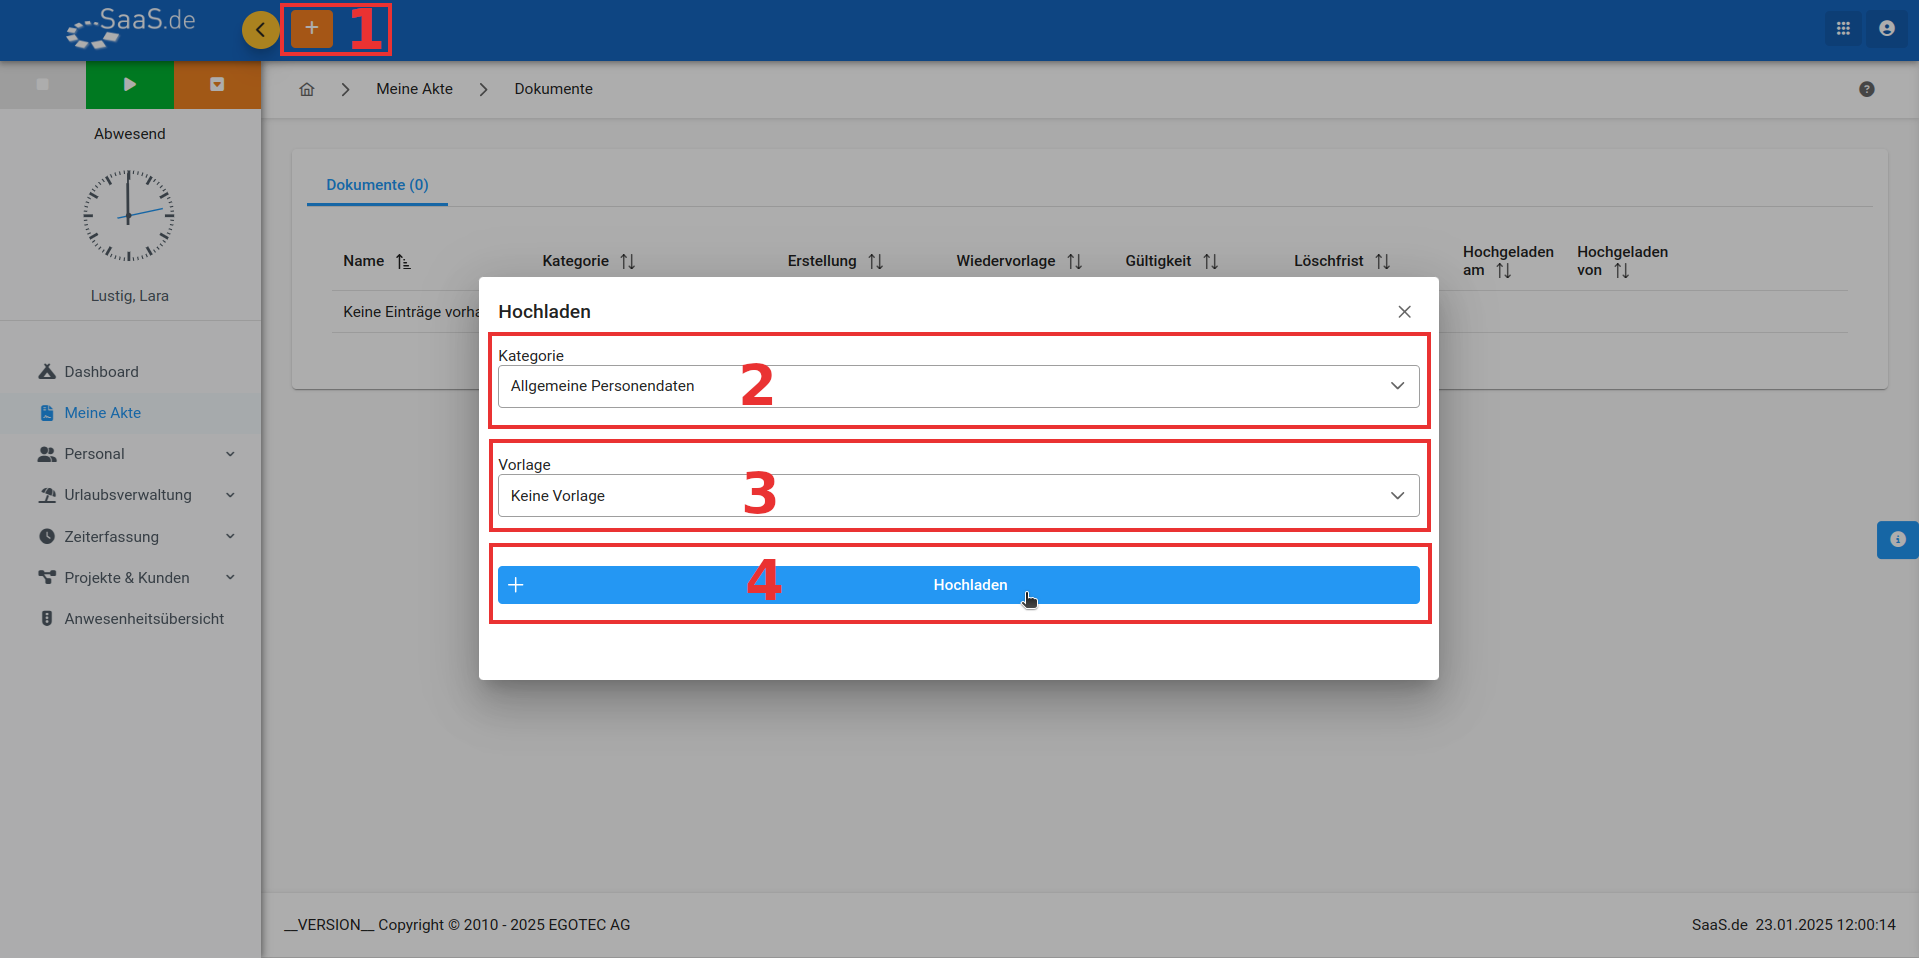Open the Kategorie dropdown in dialog
The image size is (1919, 962).
point(958,387)
